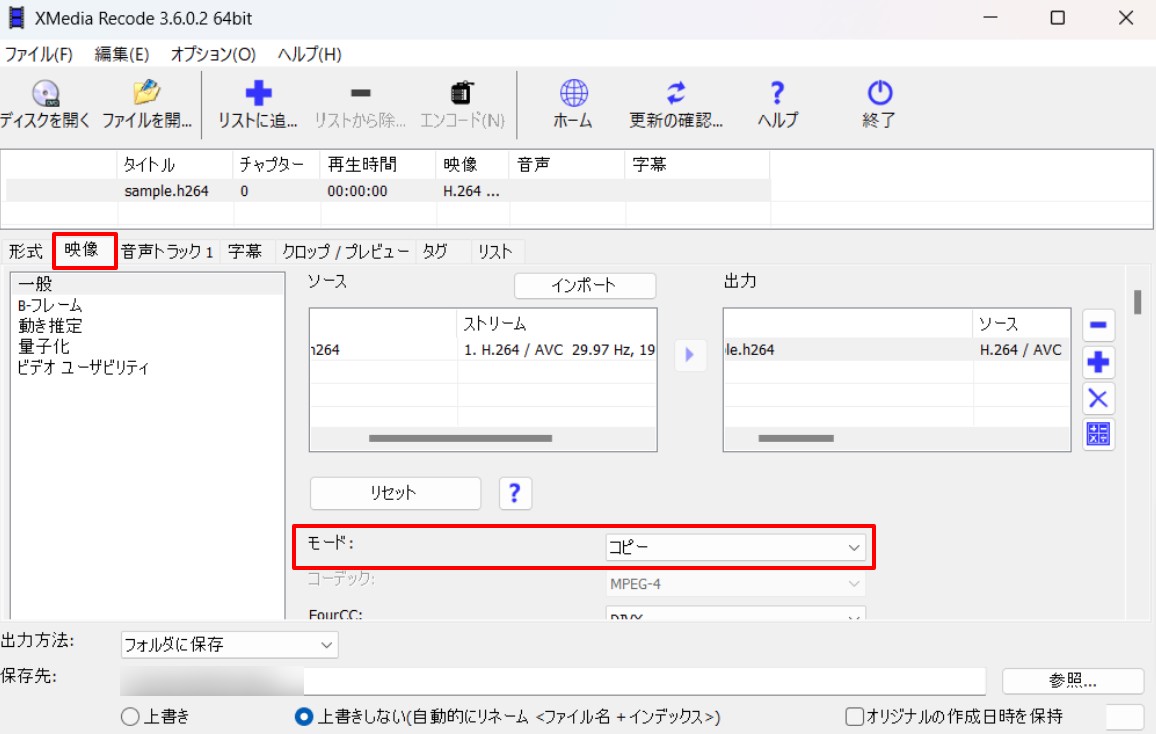Viewport: 1156px width, 734px height.
Task: Switch to クロップ / プレビュー tab
Action: click(345, 252)
